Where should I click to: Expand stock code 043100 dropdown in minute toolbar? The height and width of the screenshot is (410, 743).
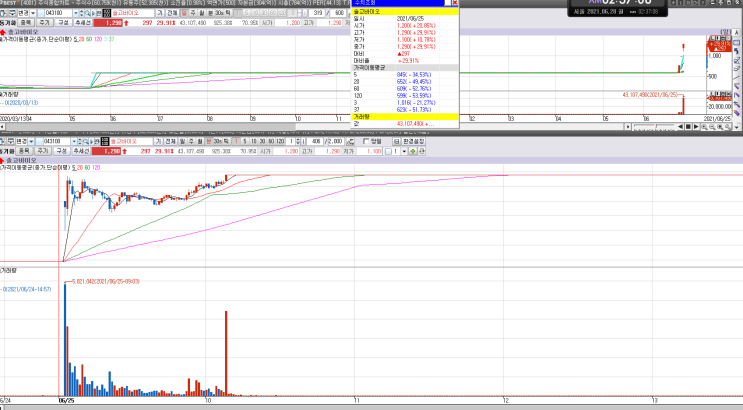click(74, 141)
